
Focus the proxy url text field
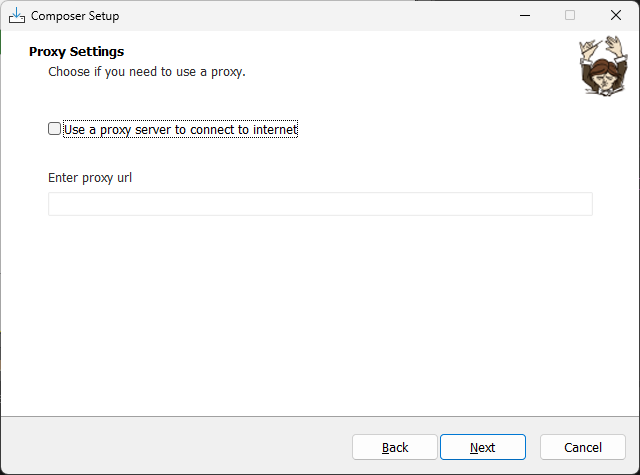click(320, 204)
